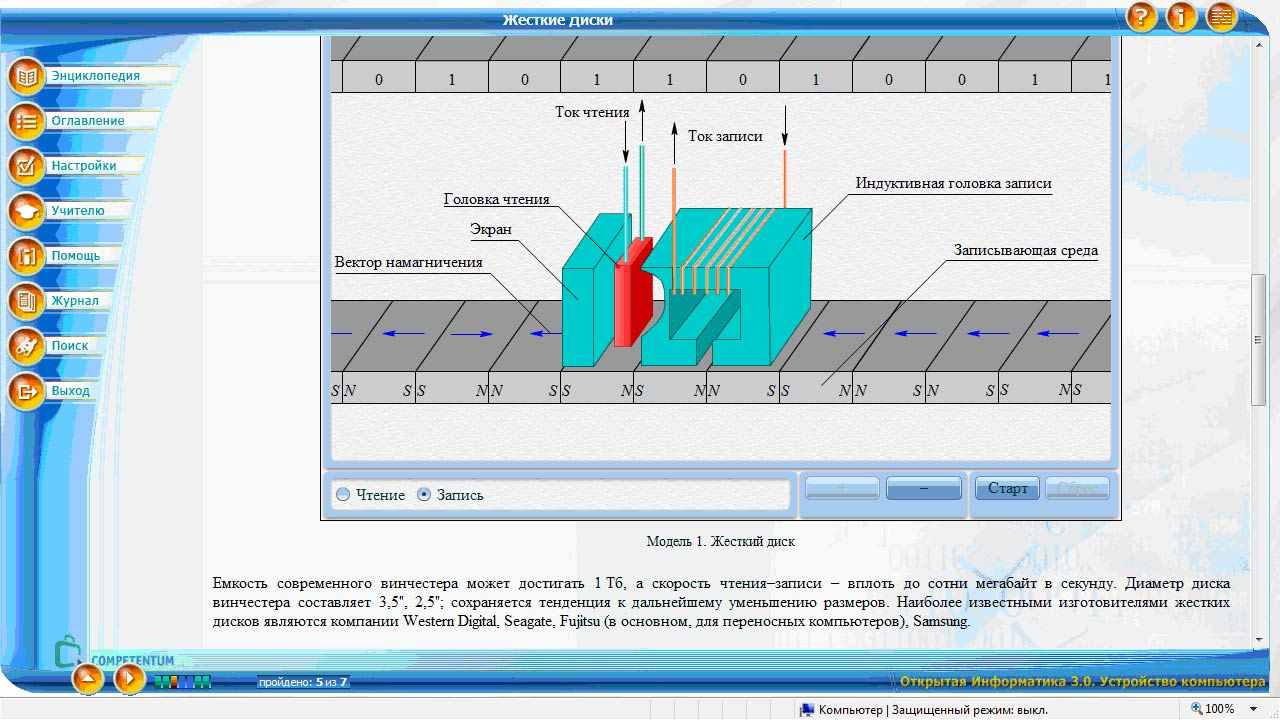Open the Энциклопедия book icon

click(26, 77)
